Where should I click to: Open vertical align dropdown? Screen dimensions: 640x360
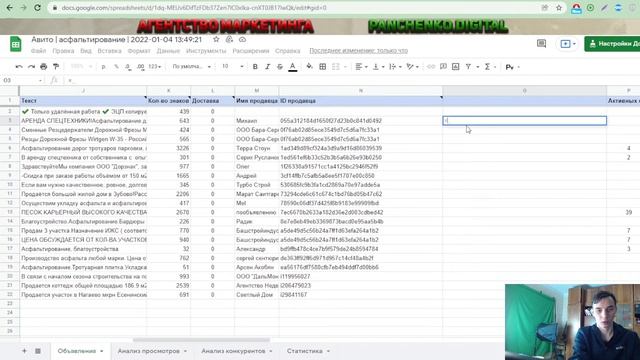click(379, 67)
